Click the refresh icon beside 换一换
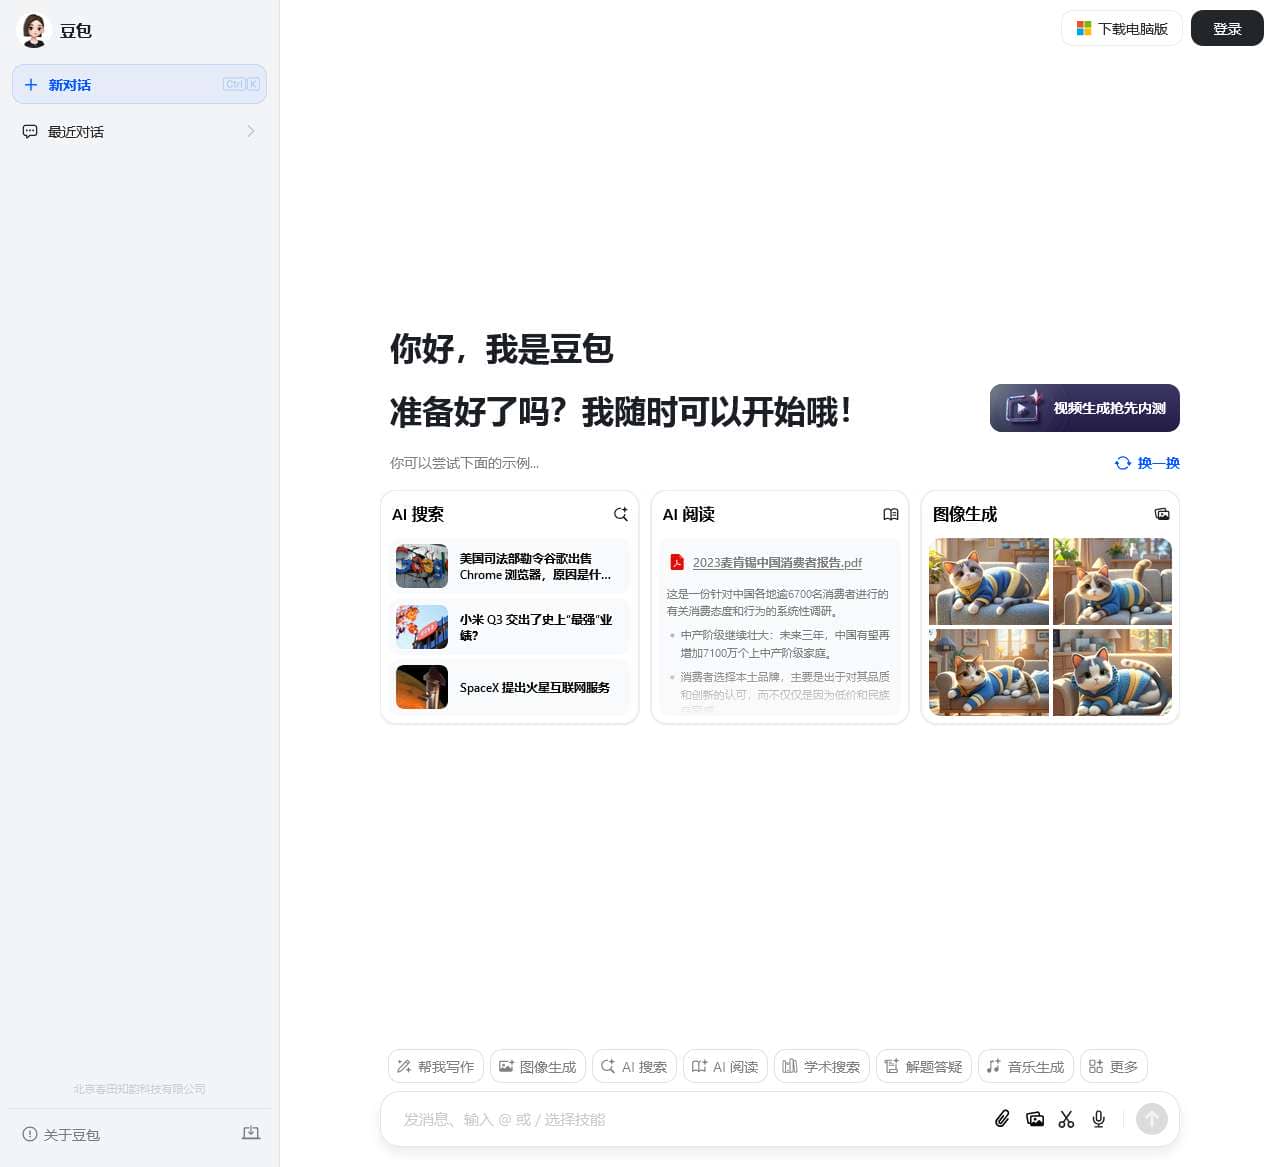This screenshot has height=1167, width=1280. (1123, 463)
